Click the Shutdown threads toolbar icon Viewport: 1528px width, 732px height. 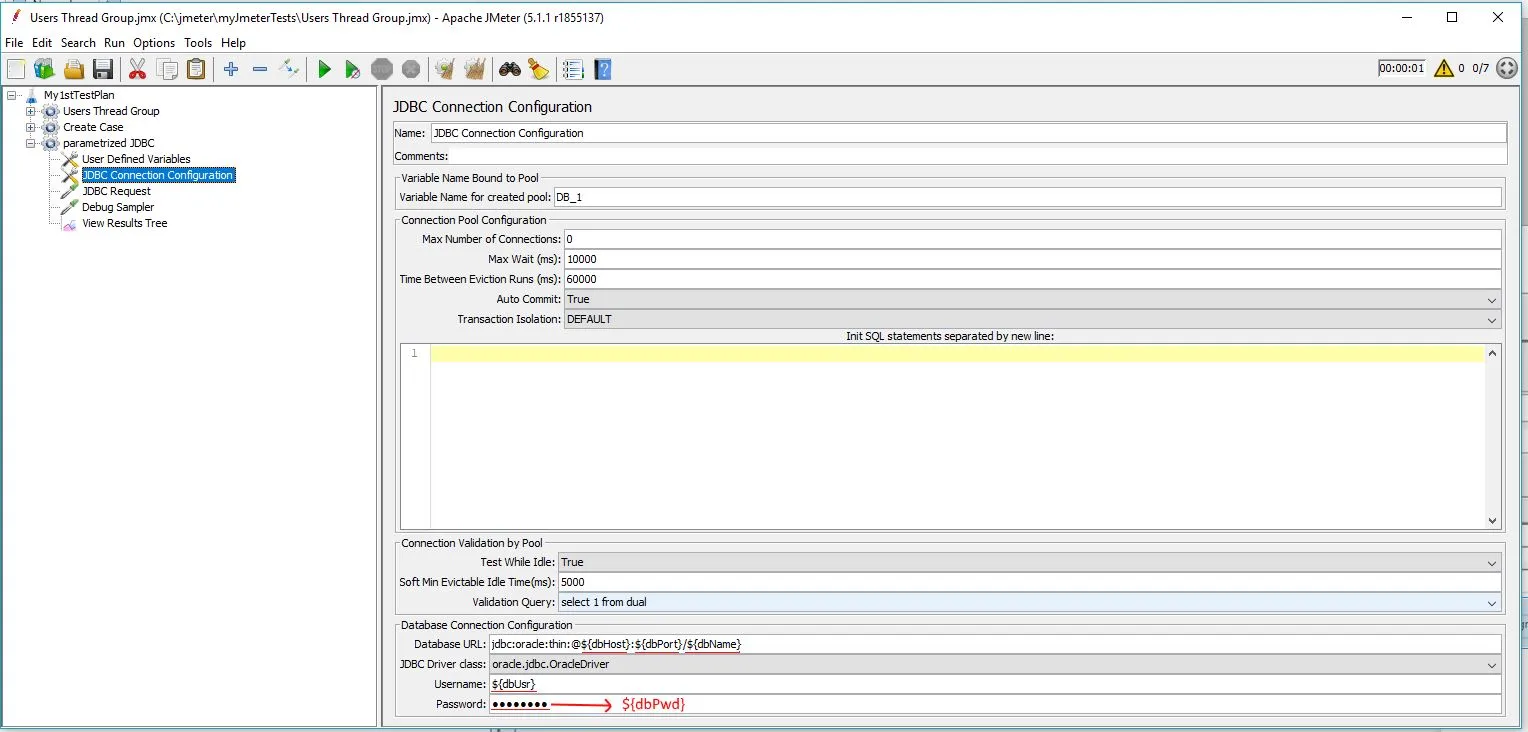point(411,69)
